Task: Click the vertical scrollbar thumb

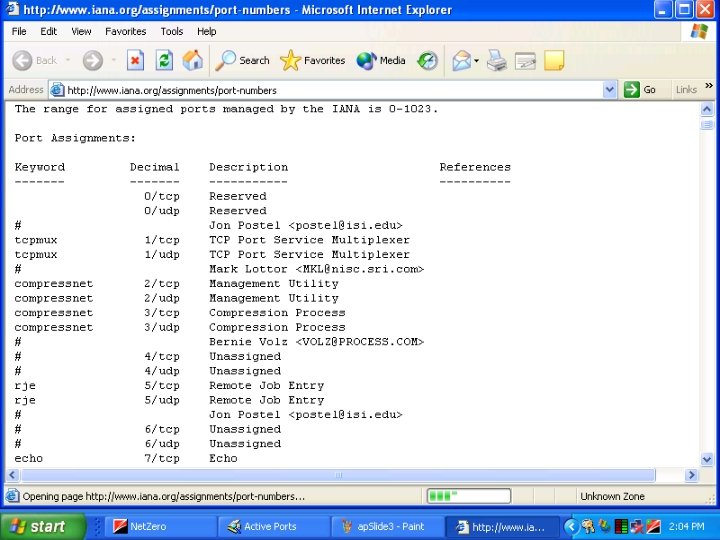Action: [x=707, y=124]
